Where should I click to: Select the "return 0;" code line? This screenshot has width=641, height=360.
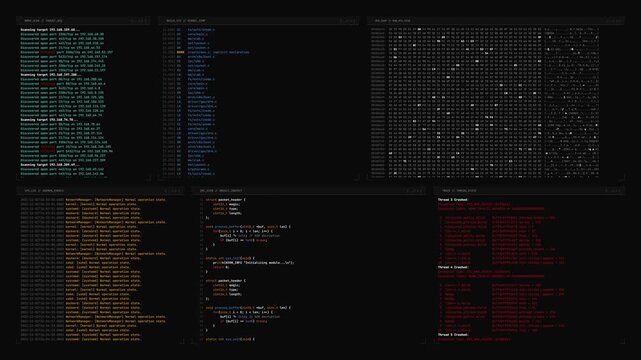[x=221, y=267]
